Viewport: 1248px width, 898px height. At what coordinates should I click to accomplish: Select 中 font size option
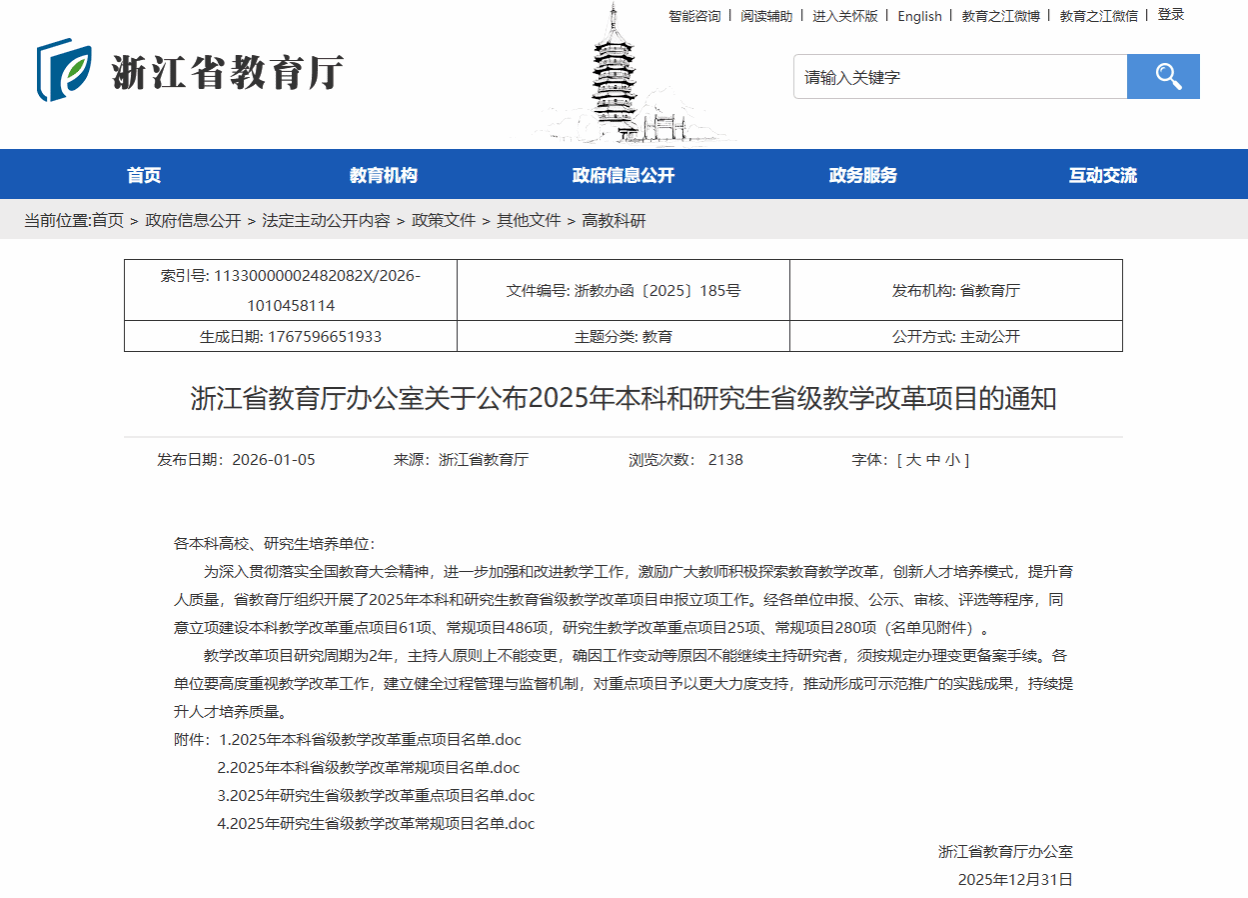[933, 460]
